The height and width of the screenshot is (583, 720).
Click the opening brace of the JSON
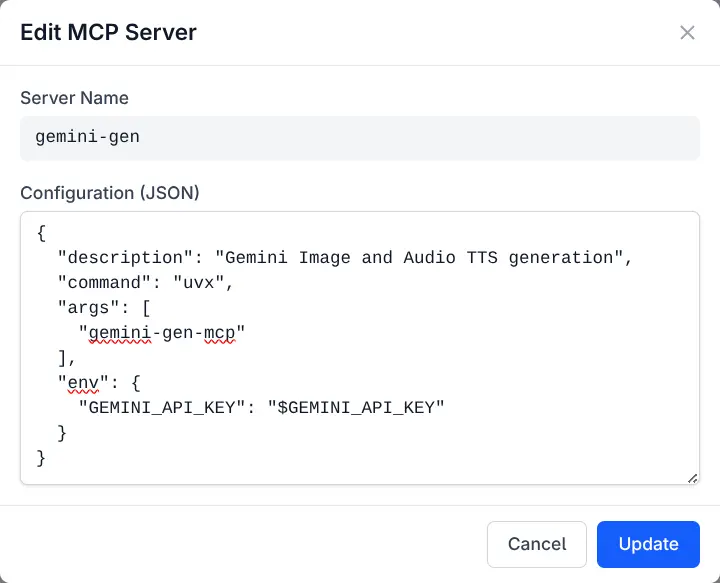[41, 233]
